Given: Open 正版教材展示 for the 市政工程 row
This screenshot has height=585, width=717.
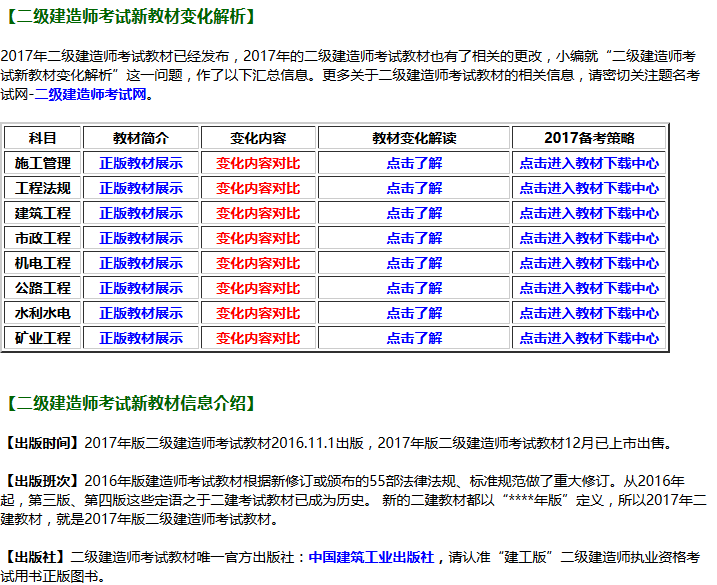Looking at the screenshot, I should click(141, 238).
